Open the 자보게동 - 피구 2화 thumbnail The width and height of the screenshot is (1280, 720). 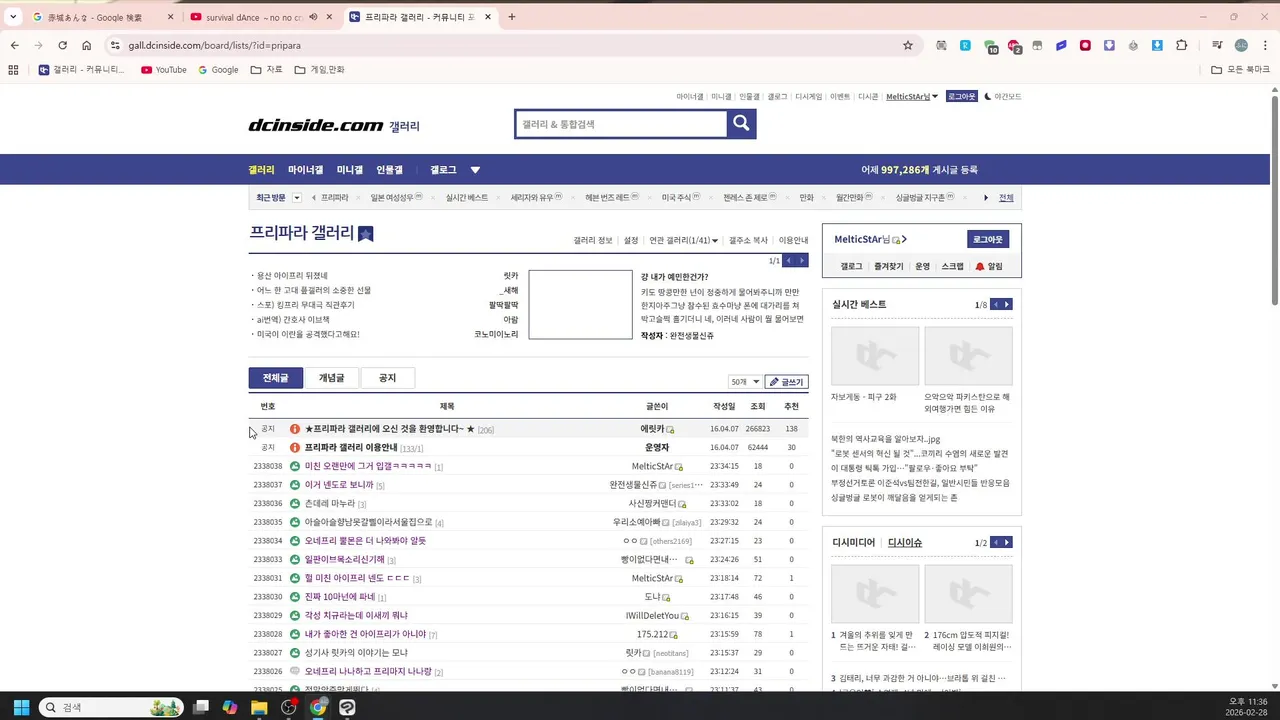(875, 356)
